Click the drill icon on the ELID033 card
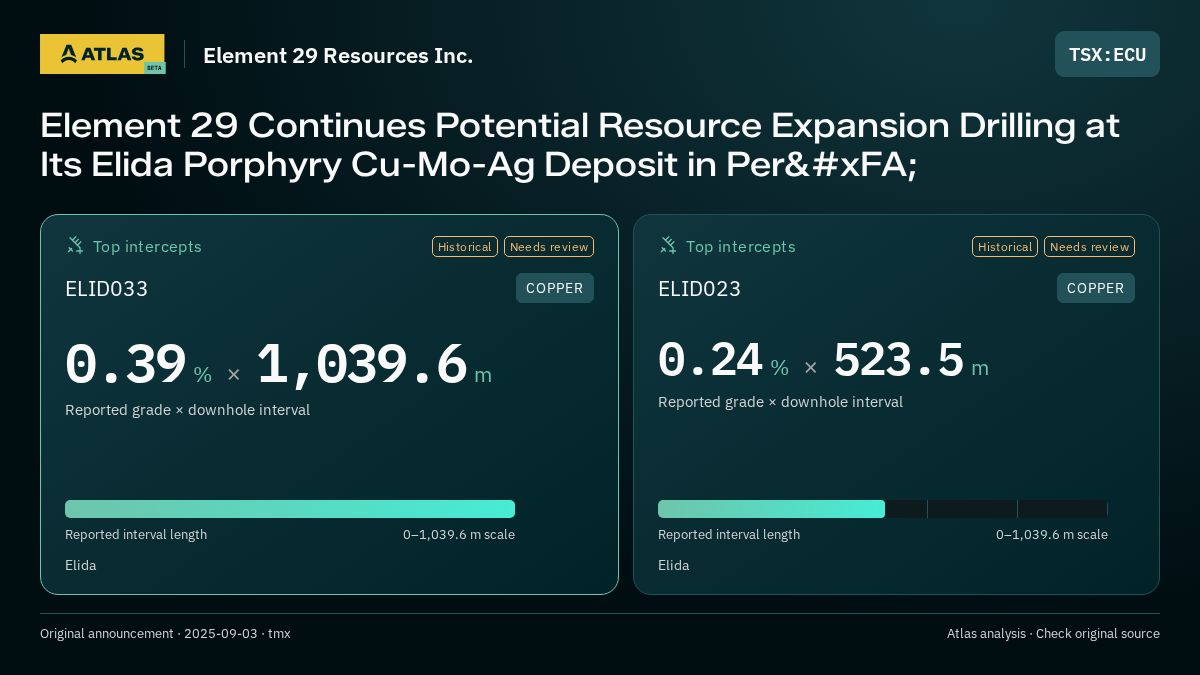 [75, 245]
